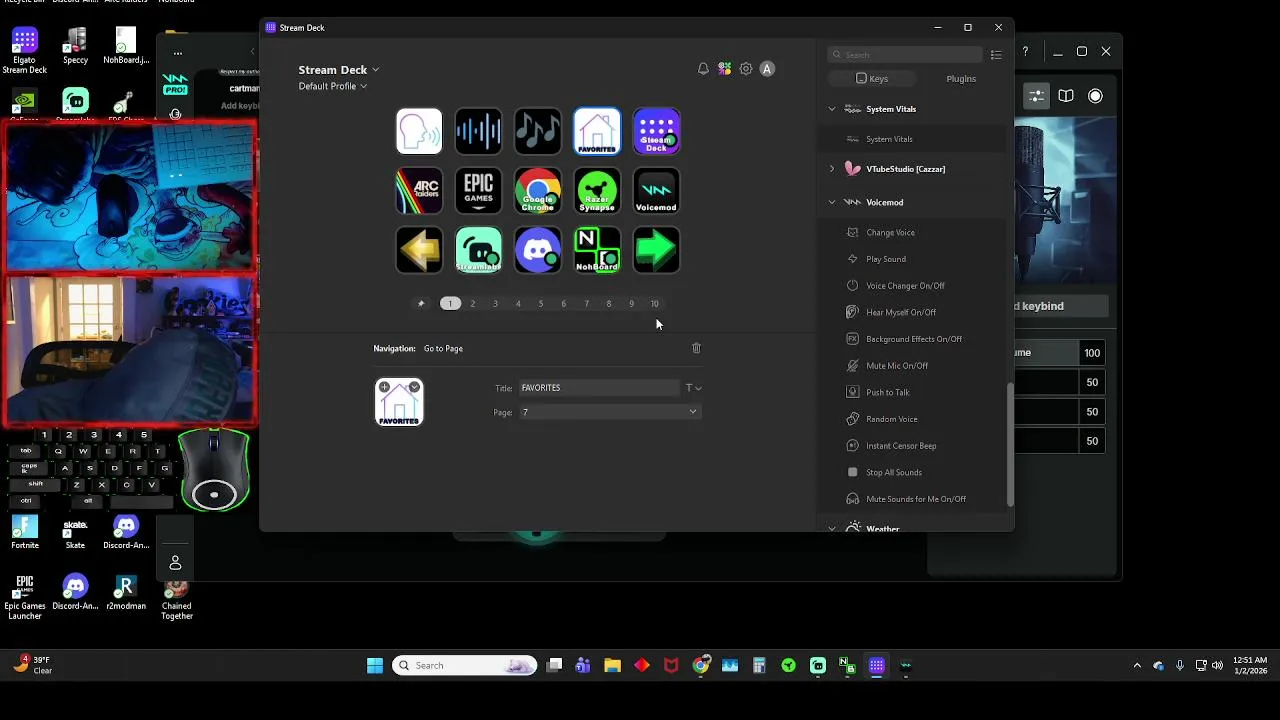Open Stream Deck notifications bell
Image resolution: width=1280 pixels, height=720 pixels.
[703, 69]
